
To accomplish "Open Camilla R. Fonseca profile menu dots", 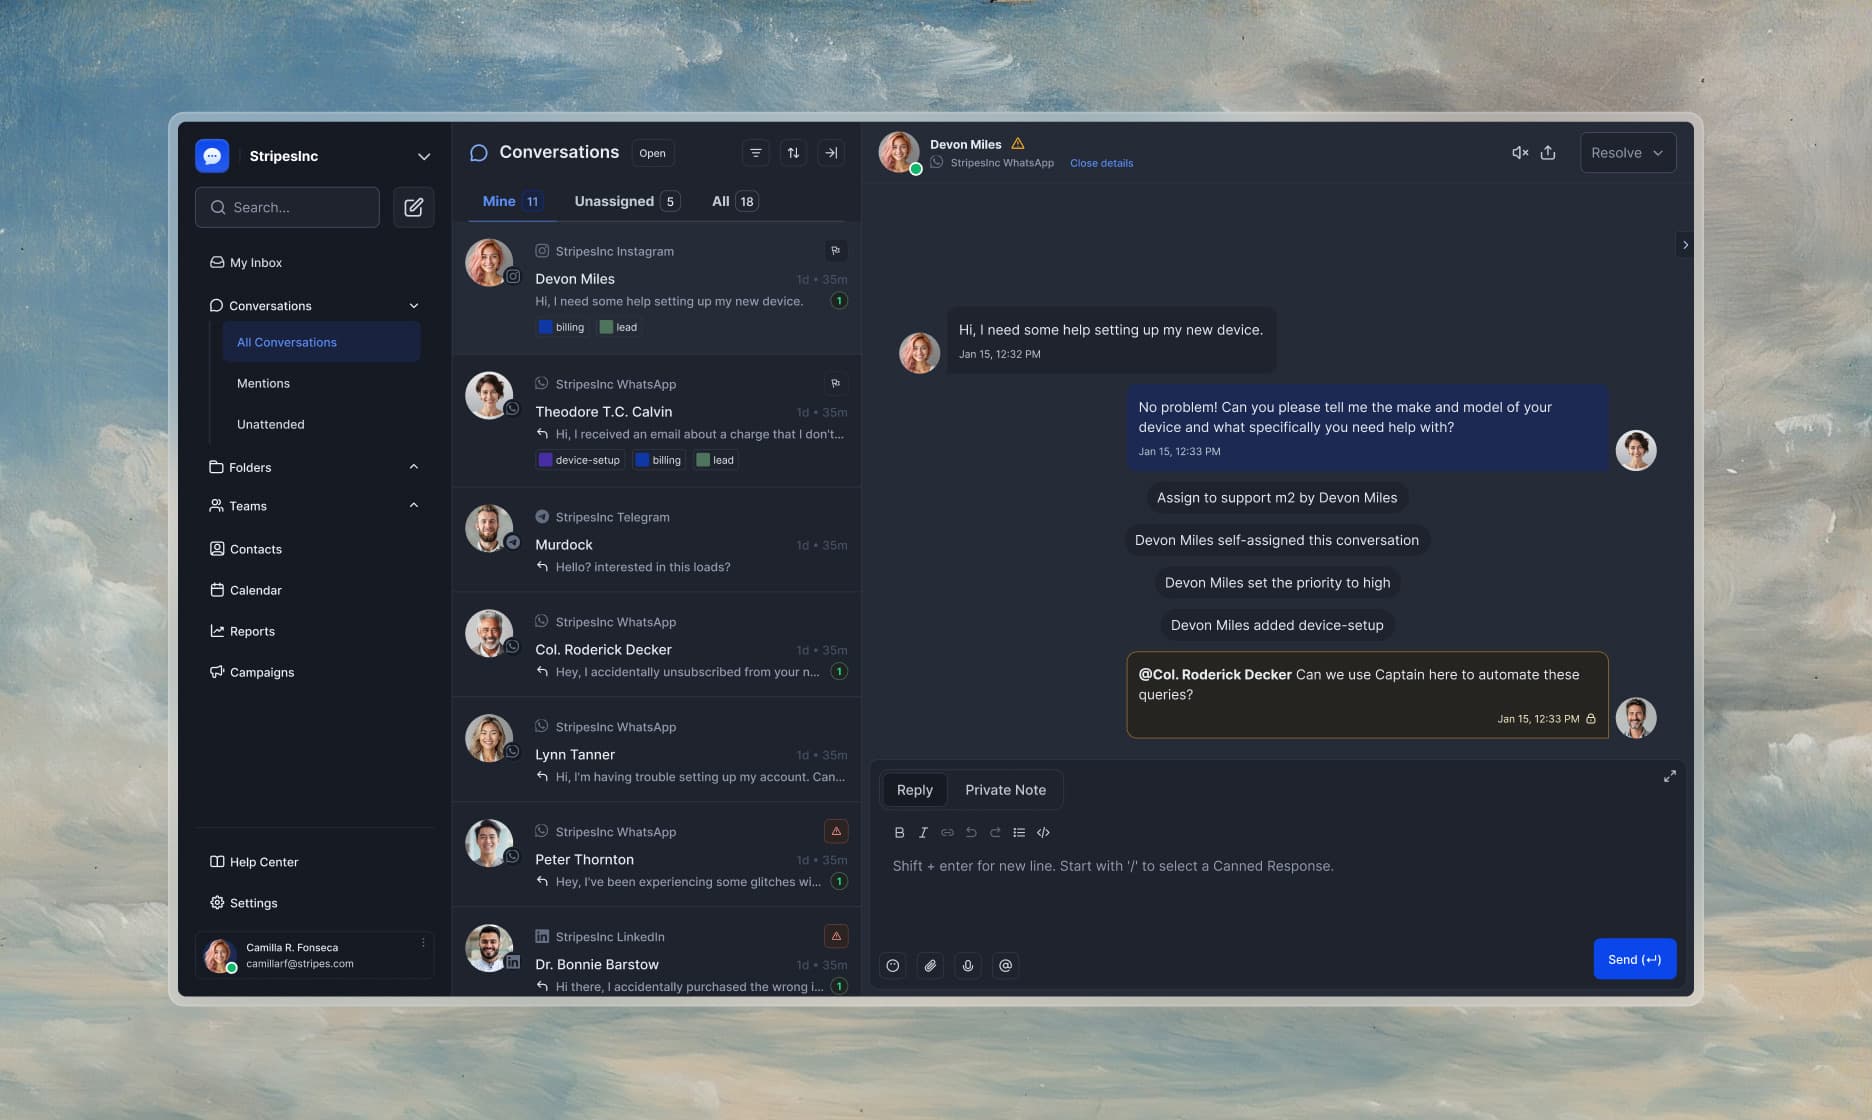I will (423, 943).
